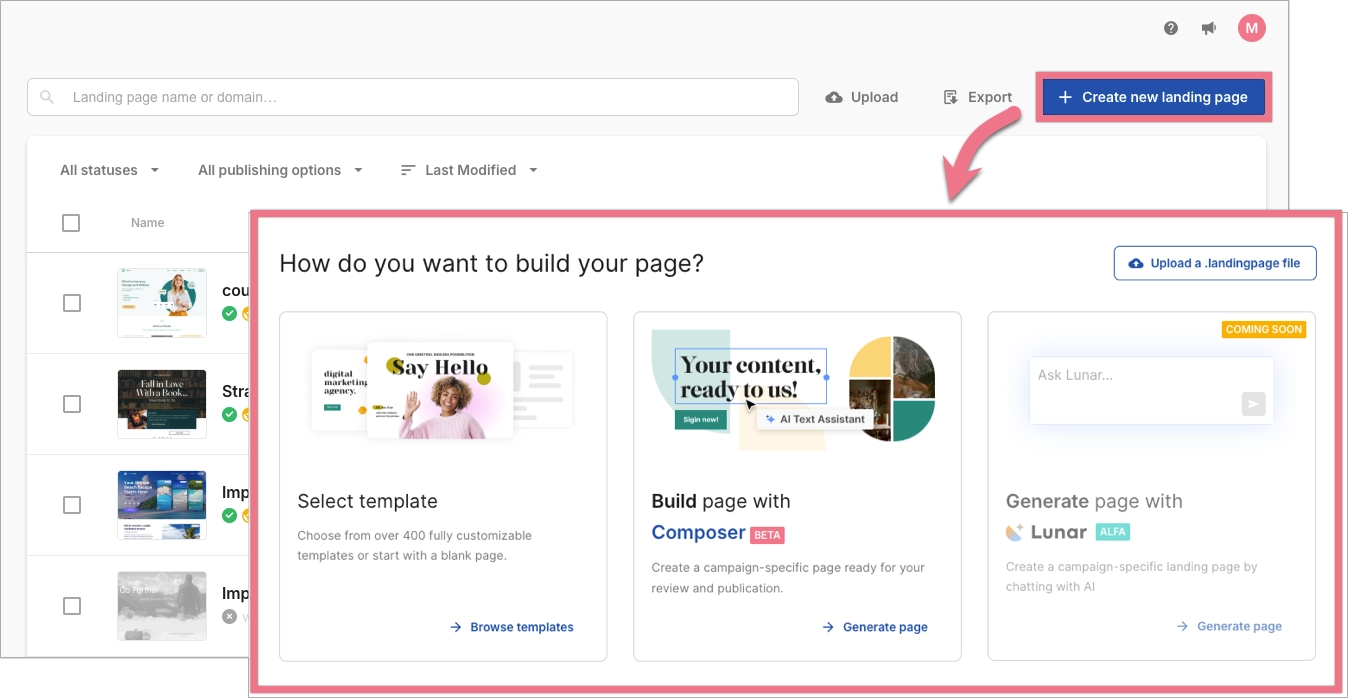1348x698 pixels.
Task: Open the "M" profile avatar menu
Action: coord(1251,28)
